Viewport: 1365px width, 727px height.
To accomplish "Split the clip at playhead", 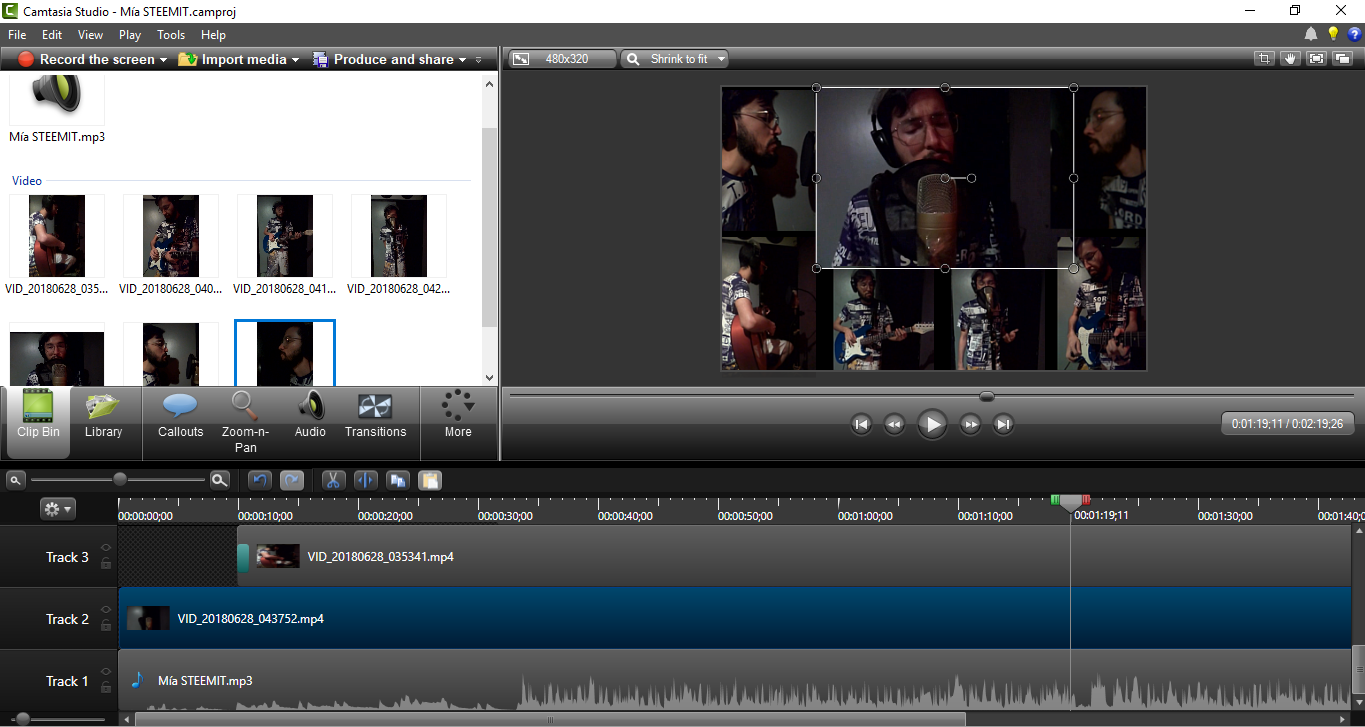I will pos(365,480).
